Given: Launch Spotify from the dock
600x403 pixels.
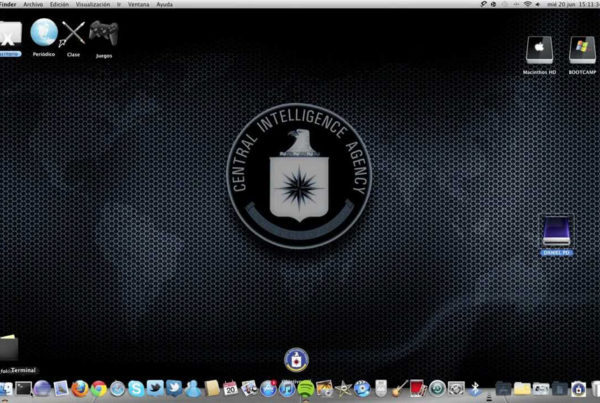Looking at the screenshot, I should 305,389.
